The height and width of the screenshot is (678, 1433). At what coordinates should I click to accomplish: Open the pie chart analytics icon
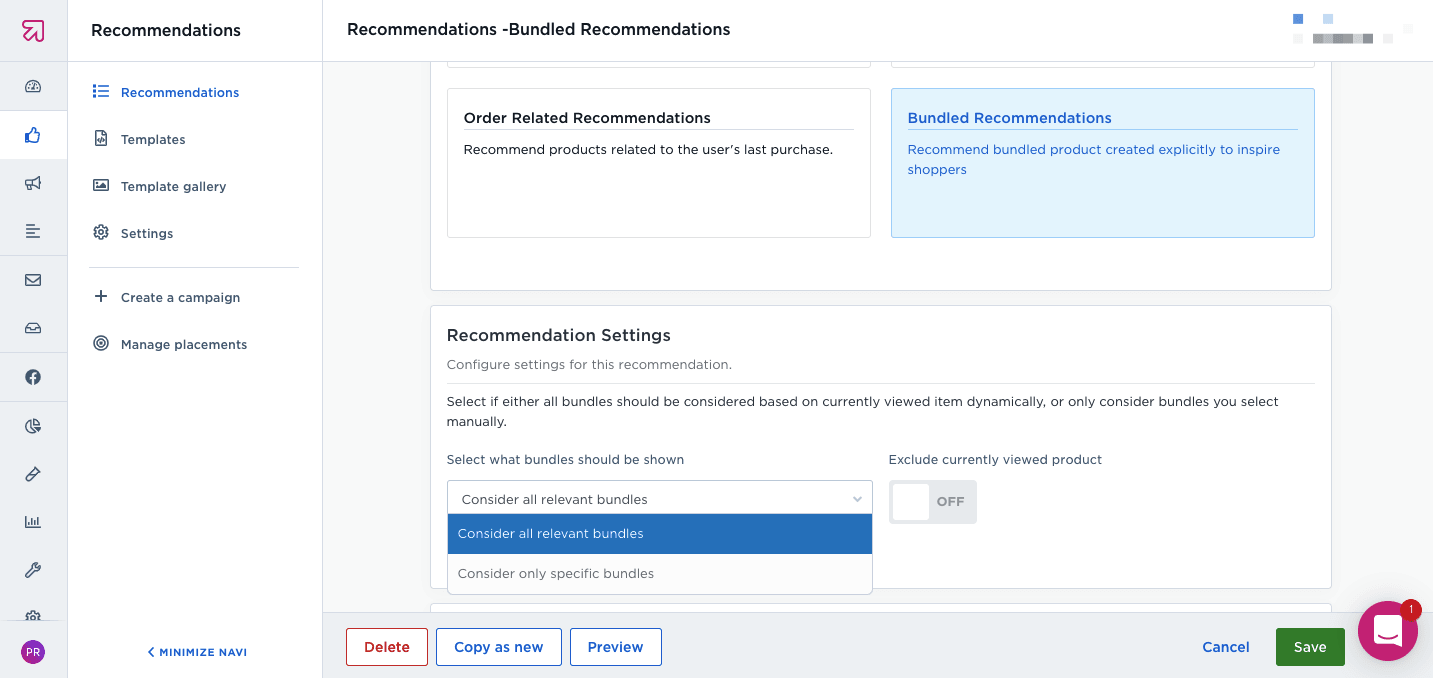pos(33,426)
